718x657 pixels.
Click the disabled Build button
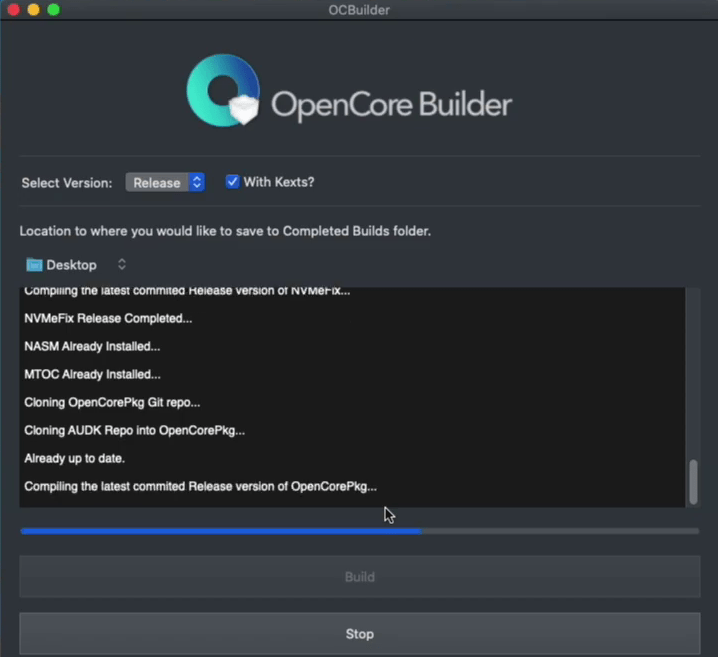359,576
